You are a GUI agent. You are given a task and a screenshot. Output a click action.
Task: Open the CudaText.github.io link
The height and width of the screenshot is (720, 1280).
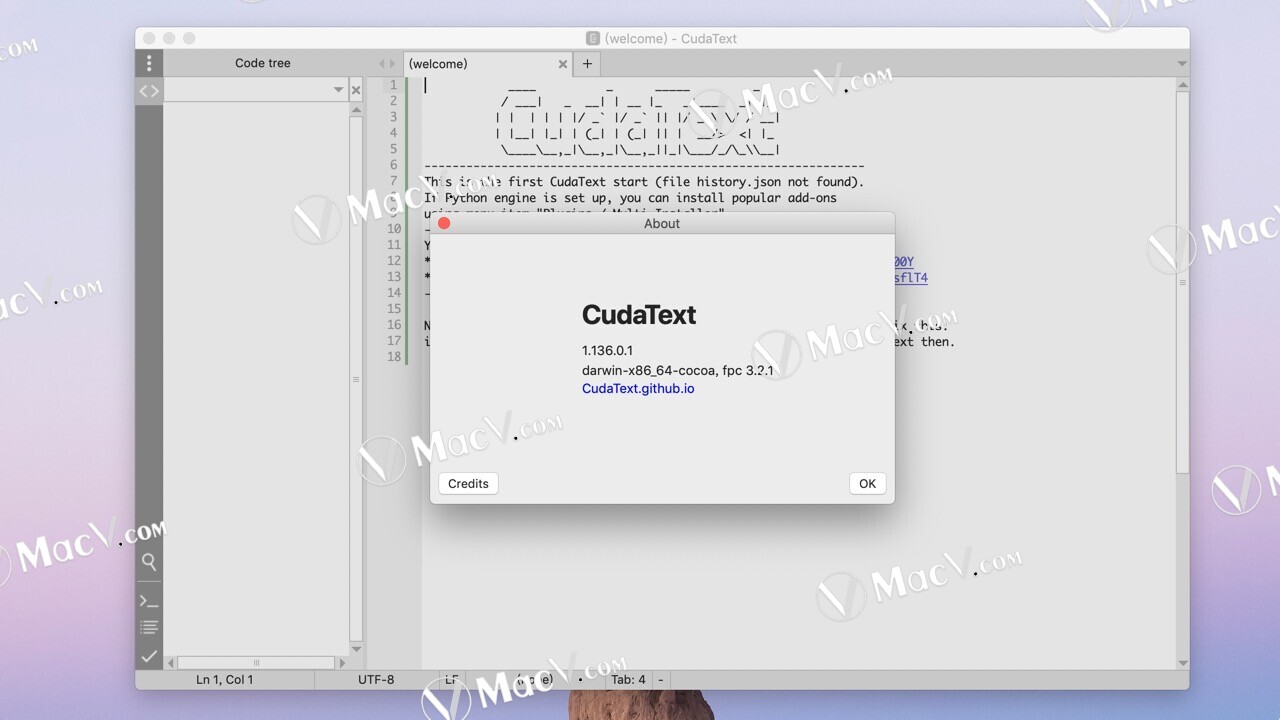tap(638, 389)
